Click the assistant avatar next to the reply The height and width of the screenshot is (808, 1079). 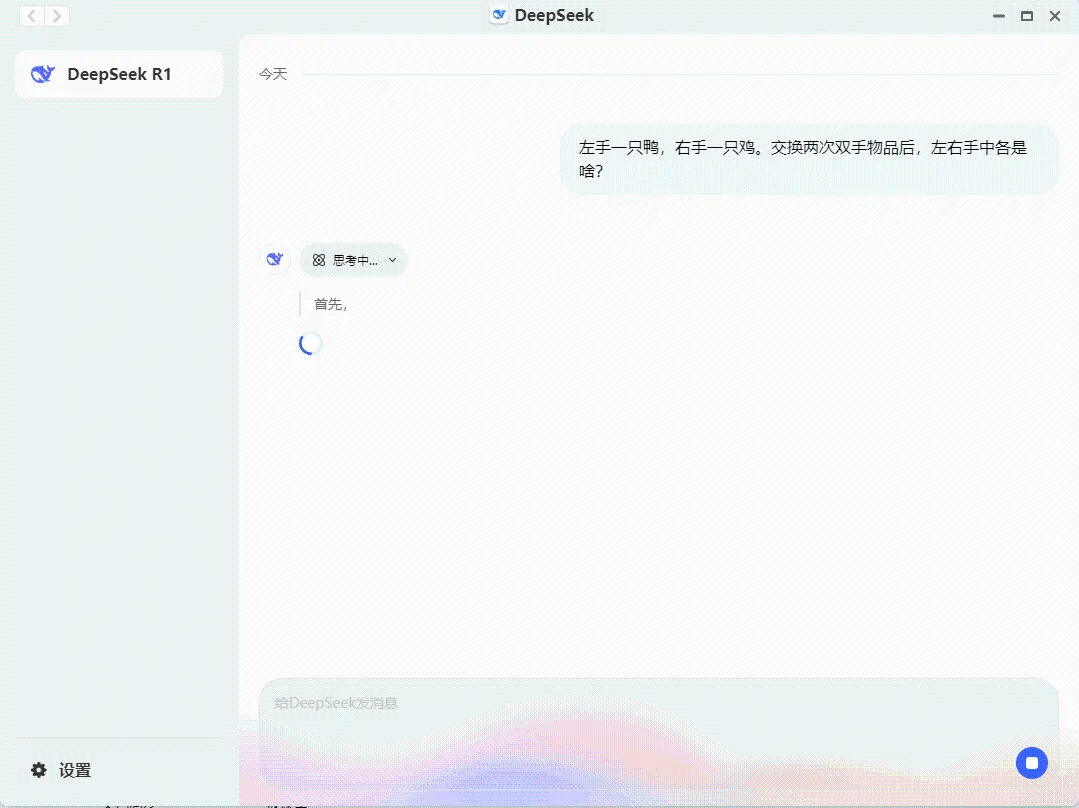click(275, 259)
